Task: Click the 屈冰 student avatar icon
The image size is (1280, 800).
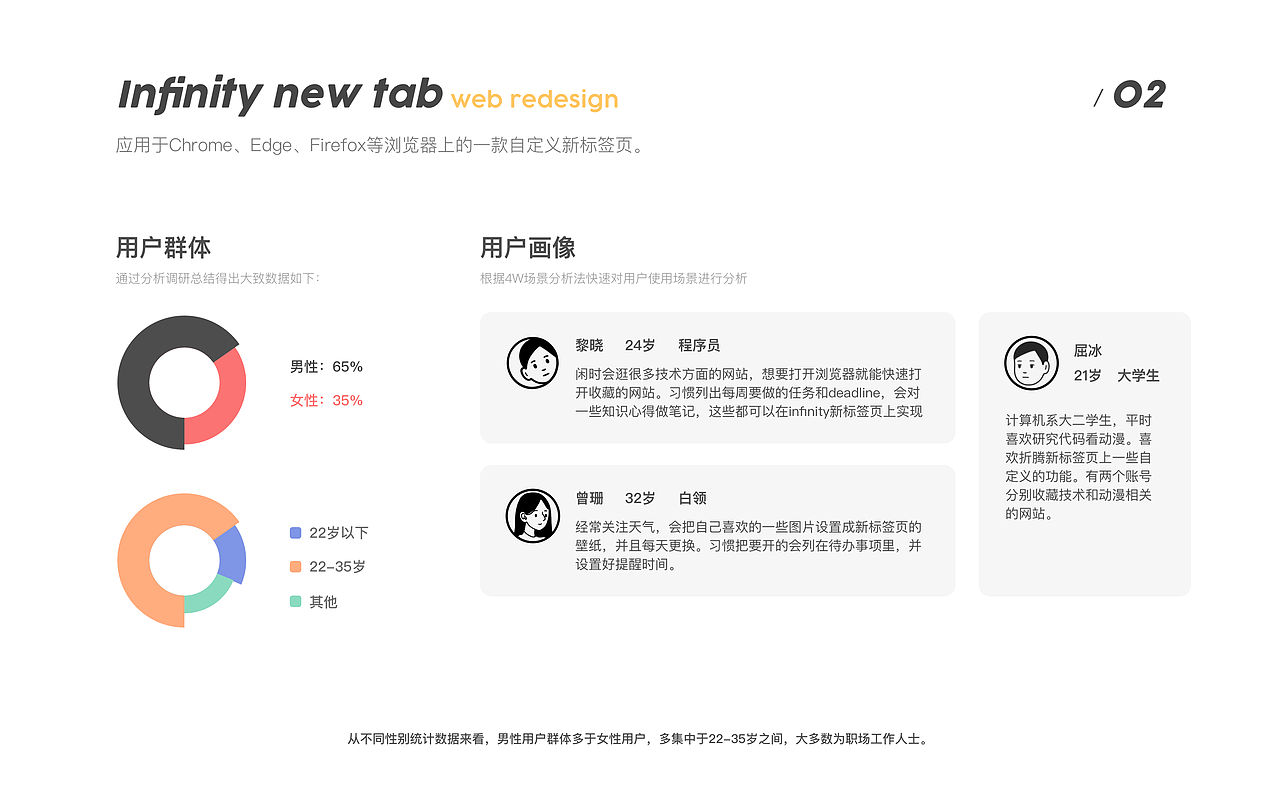Action: tap(1030, 362)
